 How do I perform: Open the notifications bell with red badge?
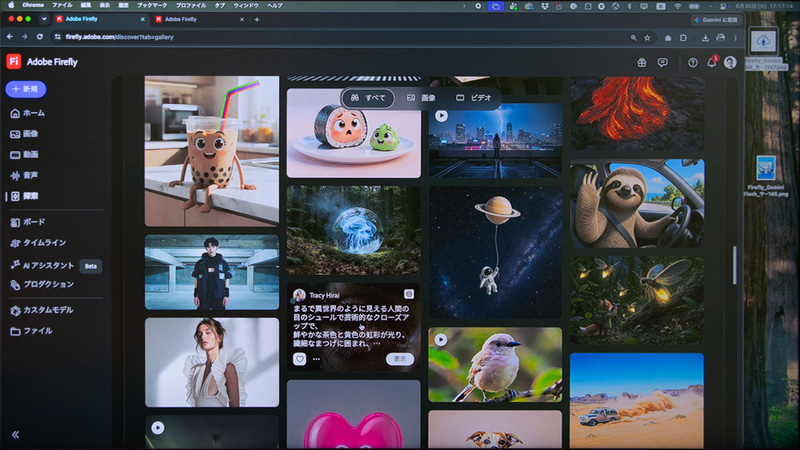[712, 62]
